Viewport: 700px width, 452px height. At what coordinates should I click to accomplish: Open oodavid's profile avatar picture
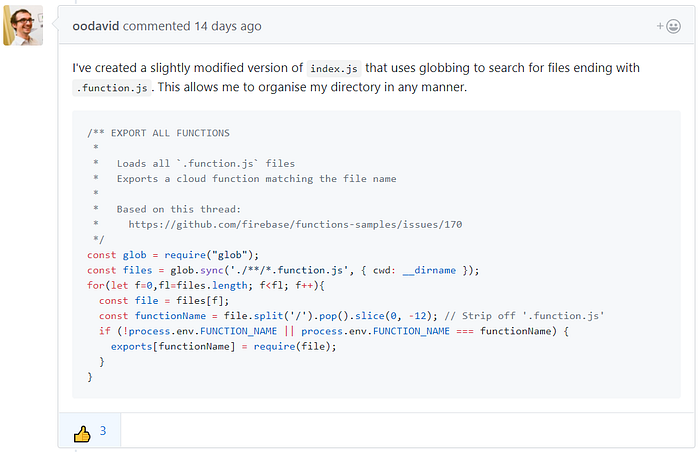23,25
